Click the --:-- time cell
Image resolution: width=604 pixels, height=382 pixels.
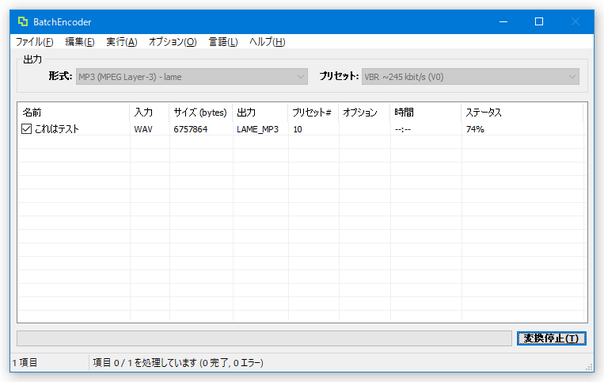click(x=403, y=129)
